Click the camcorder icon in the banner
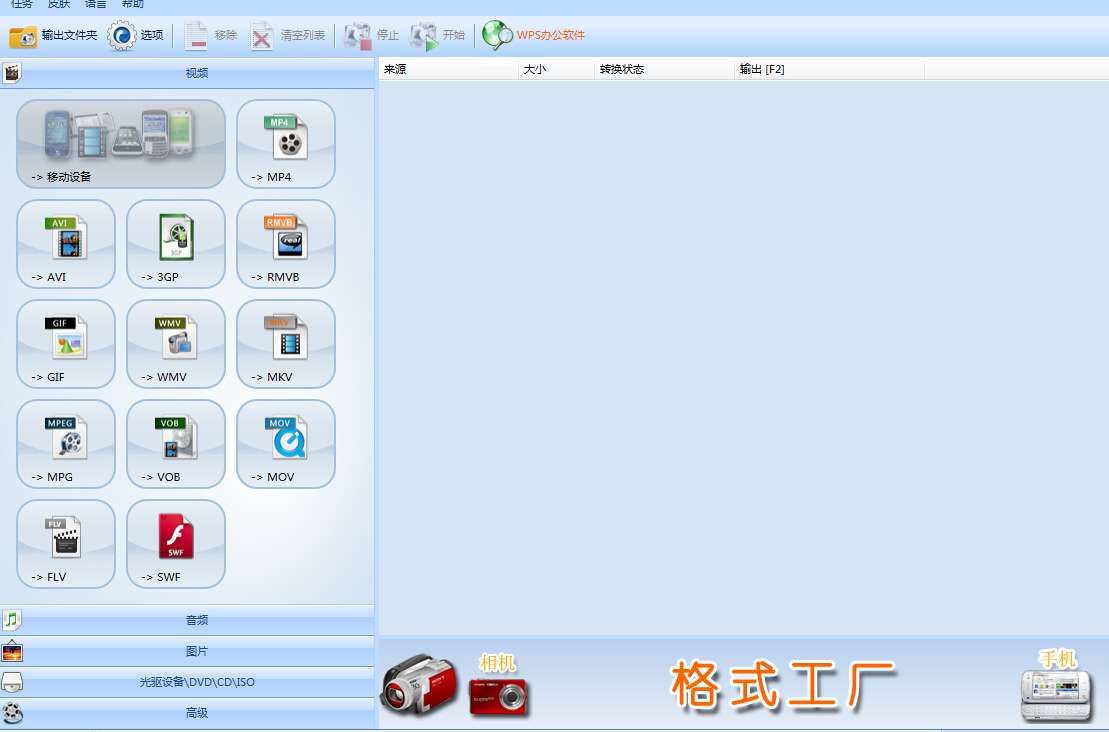The image size is (1109, 732). coord(419,684)
